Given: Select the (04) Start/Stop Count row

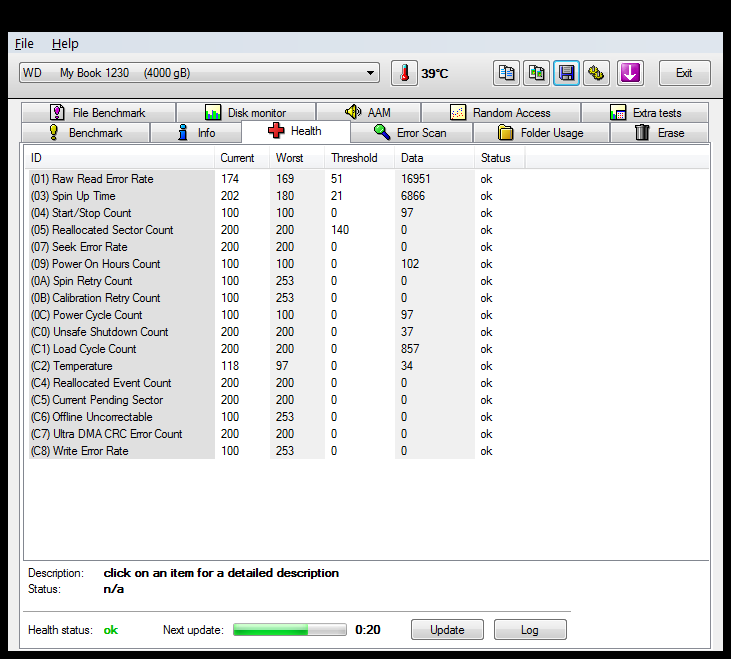Looking at the screenshot, I should pyautogui.click(x=275, y=213).
